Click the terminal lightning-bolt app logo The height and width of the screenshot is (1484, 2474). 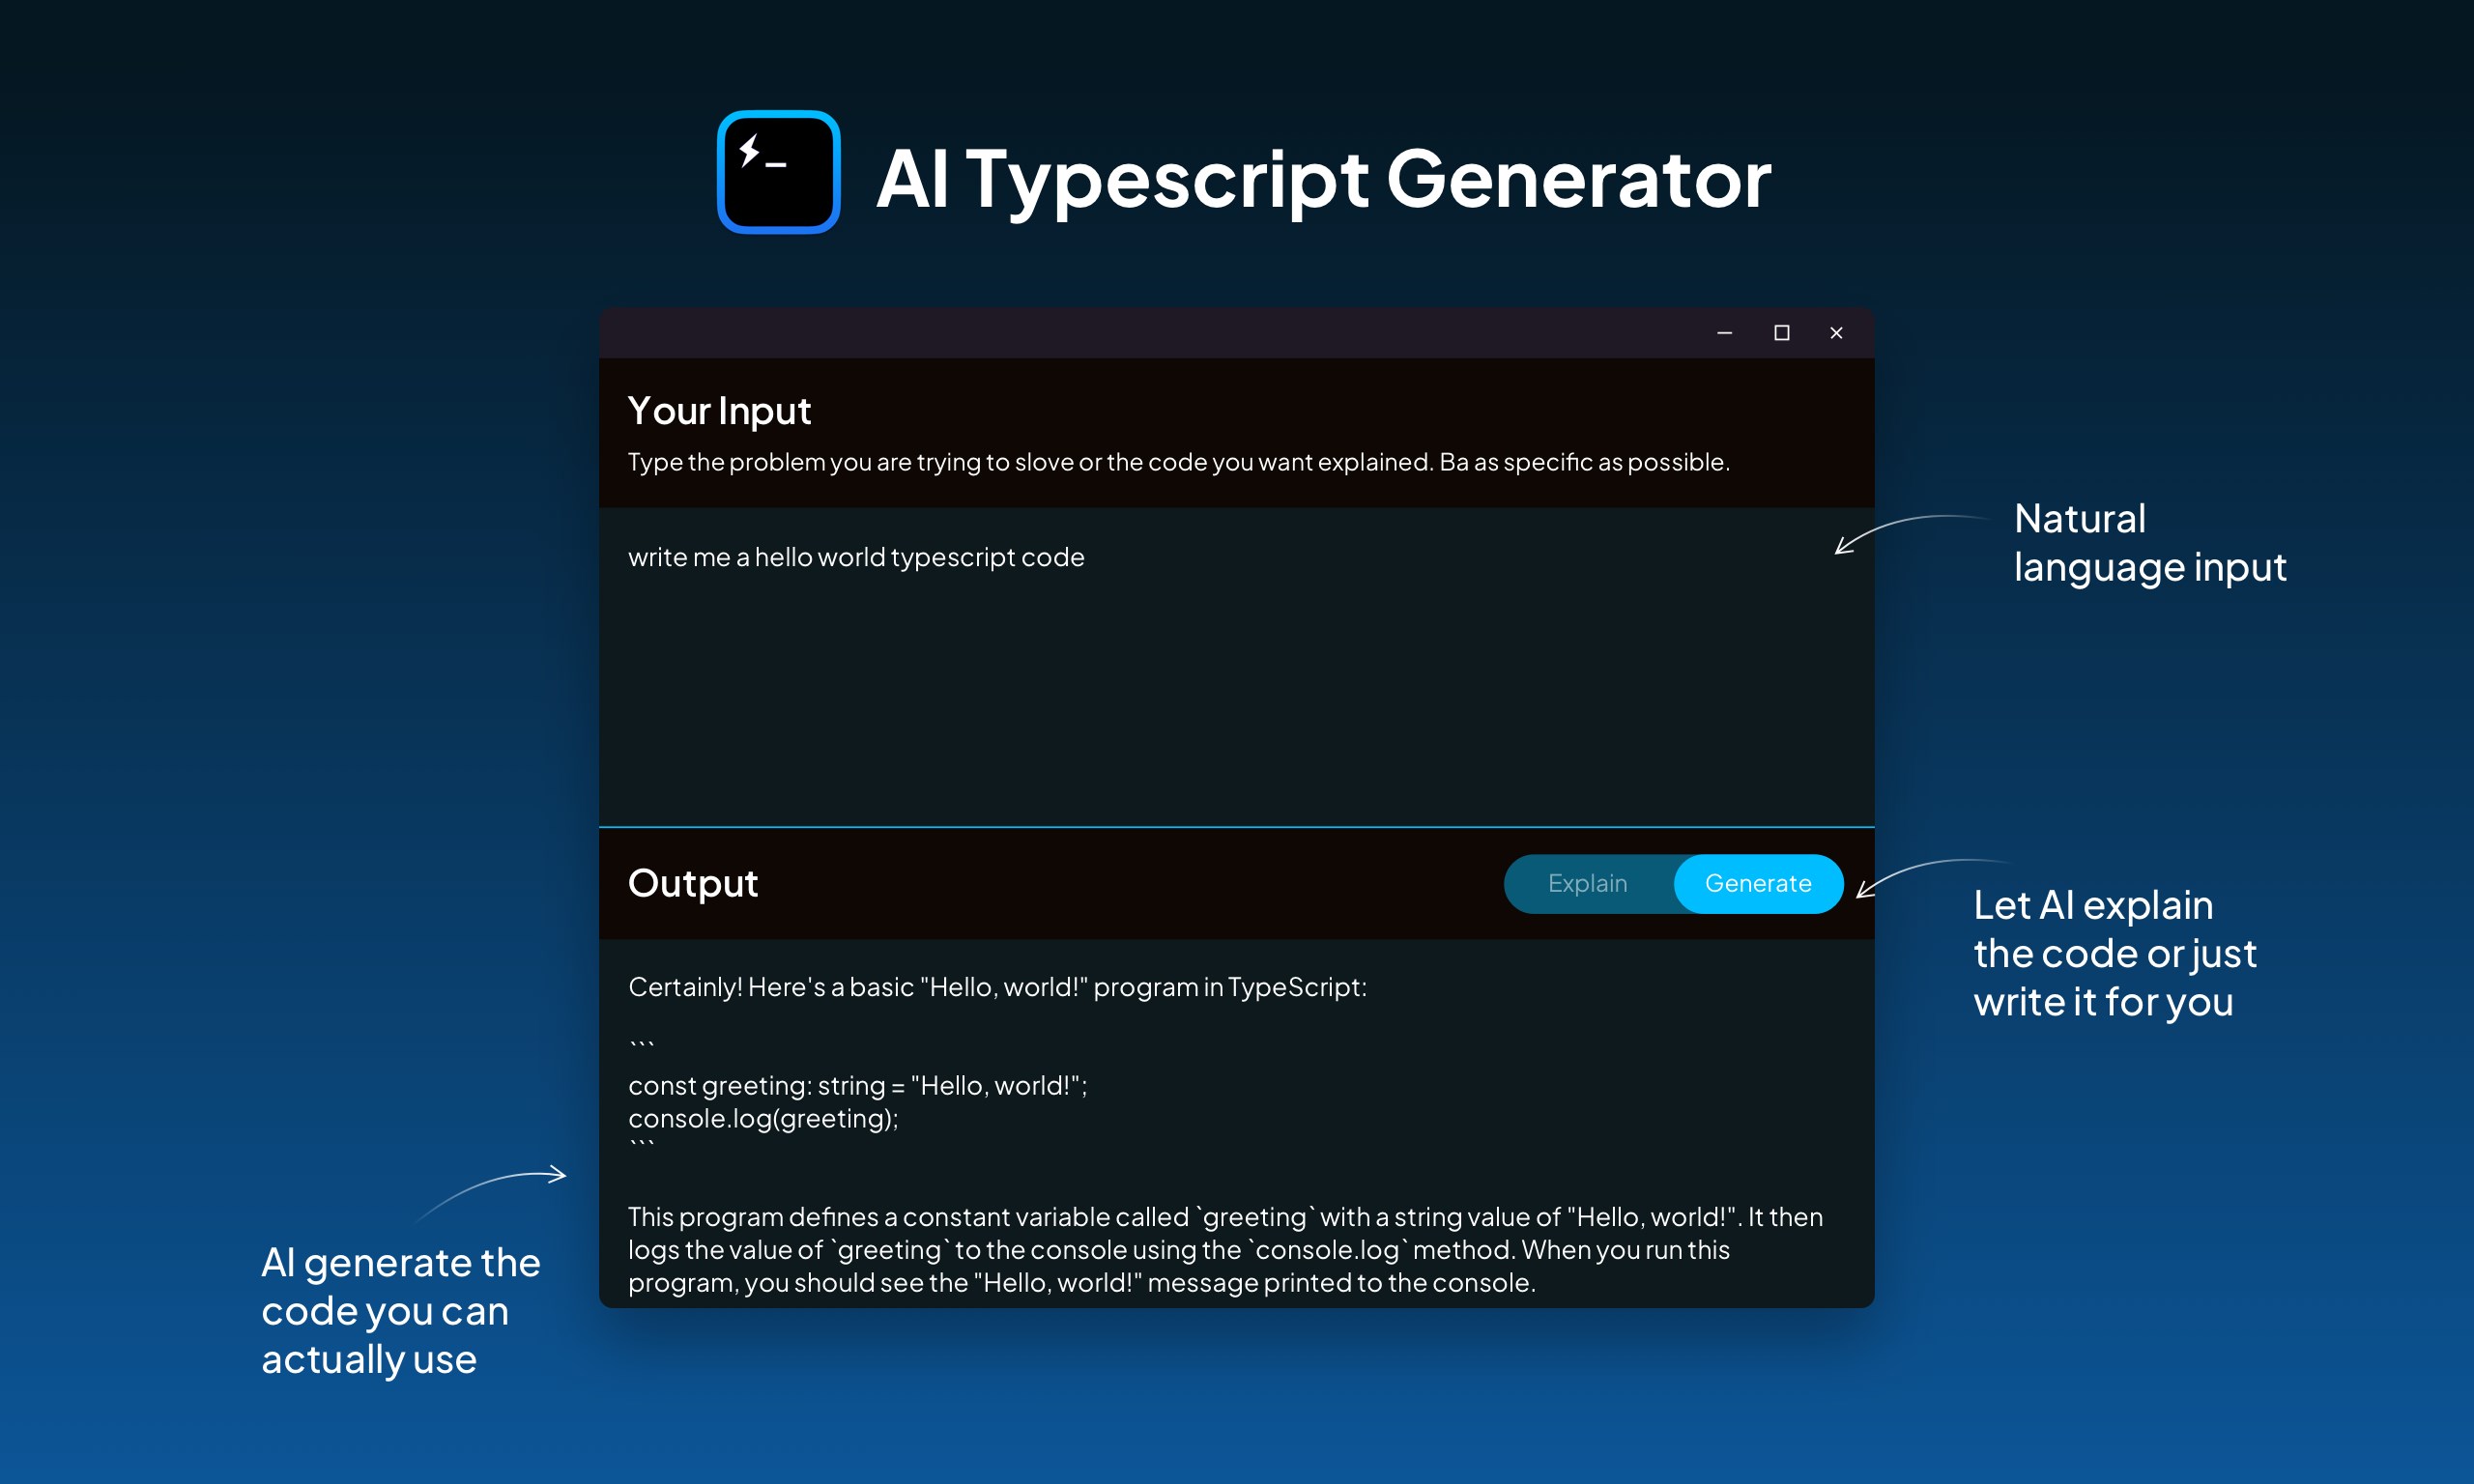click(778, 172)
